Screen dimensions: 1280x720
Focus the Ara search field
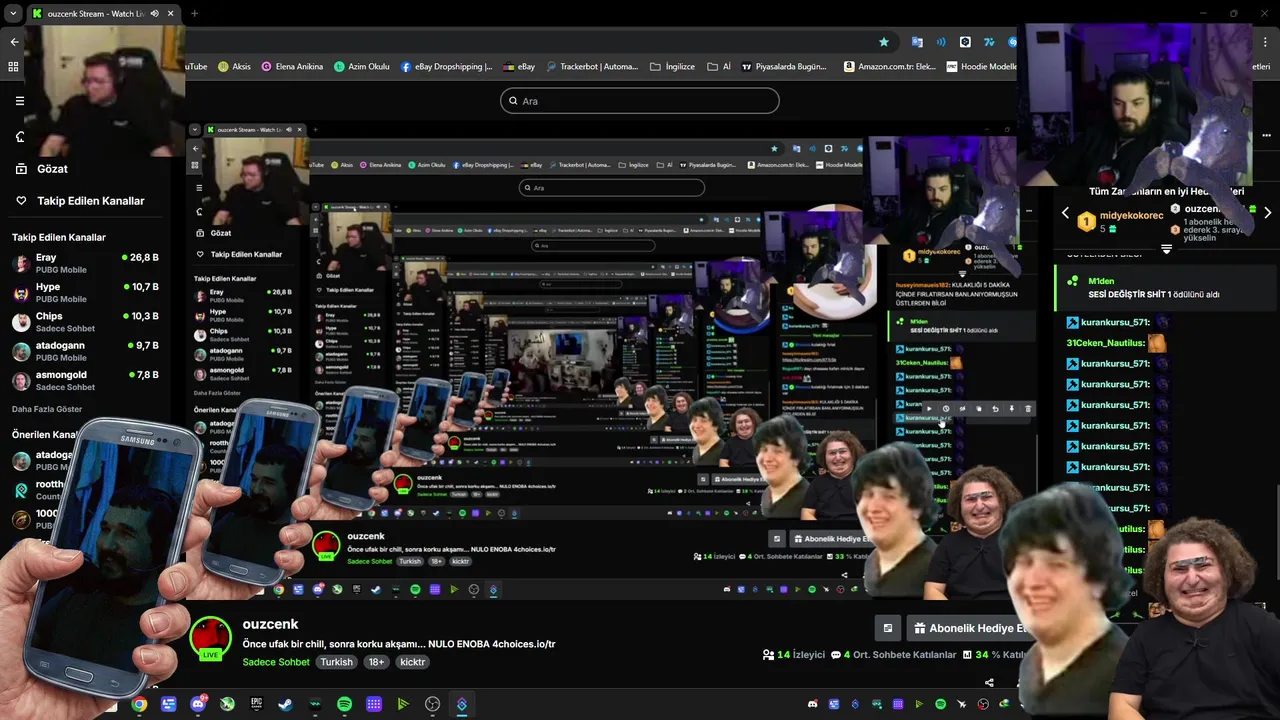(x=640, y=101)
